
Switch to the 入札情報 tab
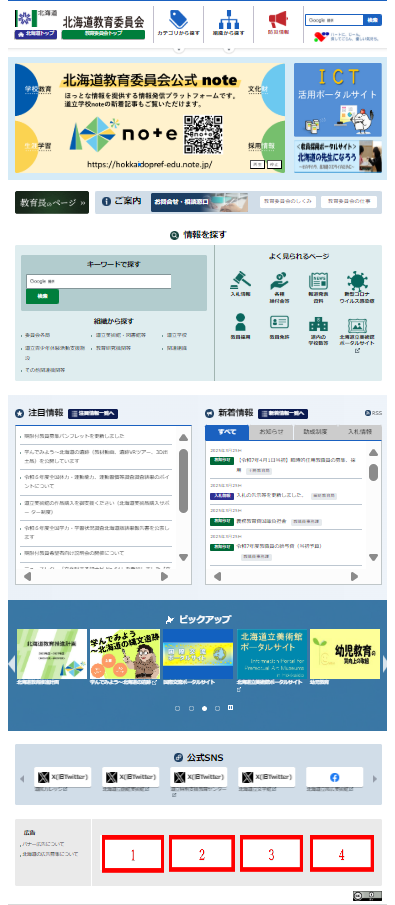click(359, 432)
